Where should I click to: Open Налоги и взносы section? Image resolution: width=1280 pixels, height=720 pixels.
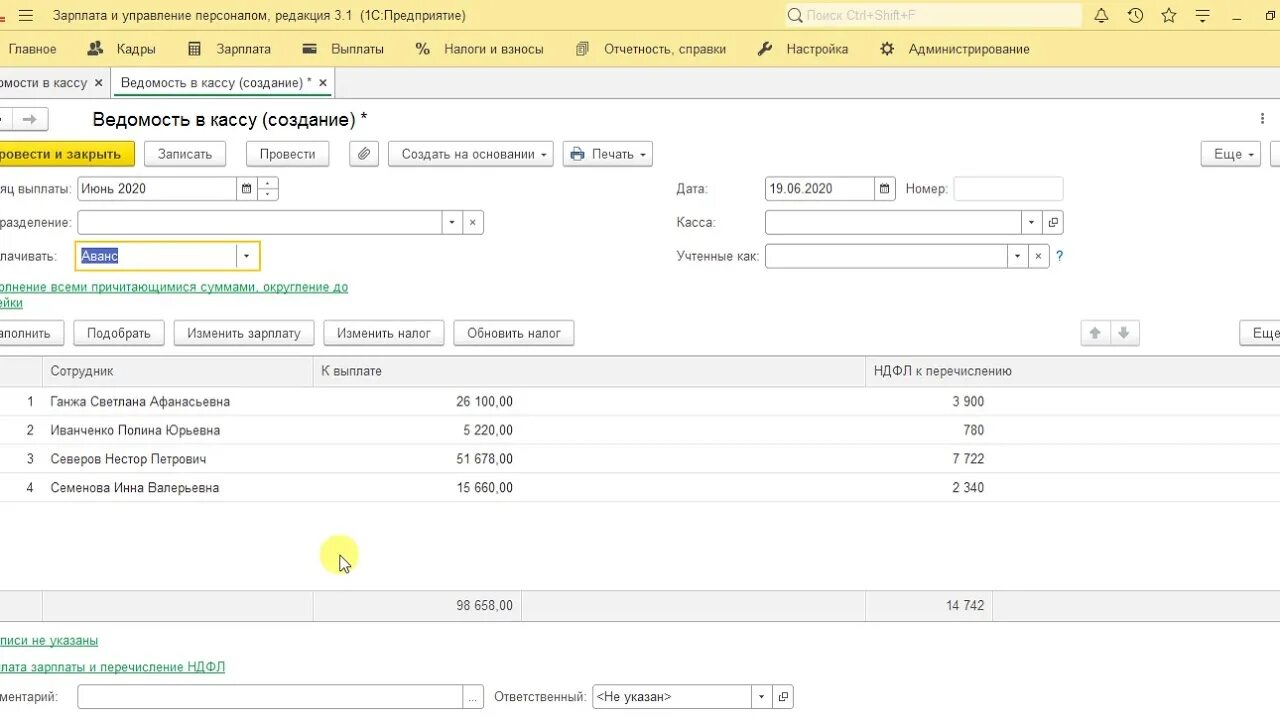(479, 49)
